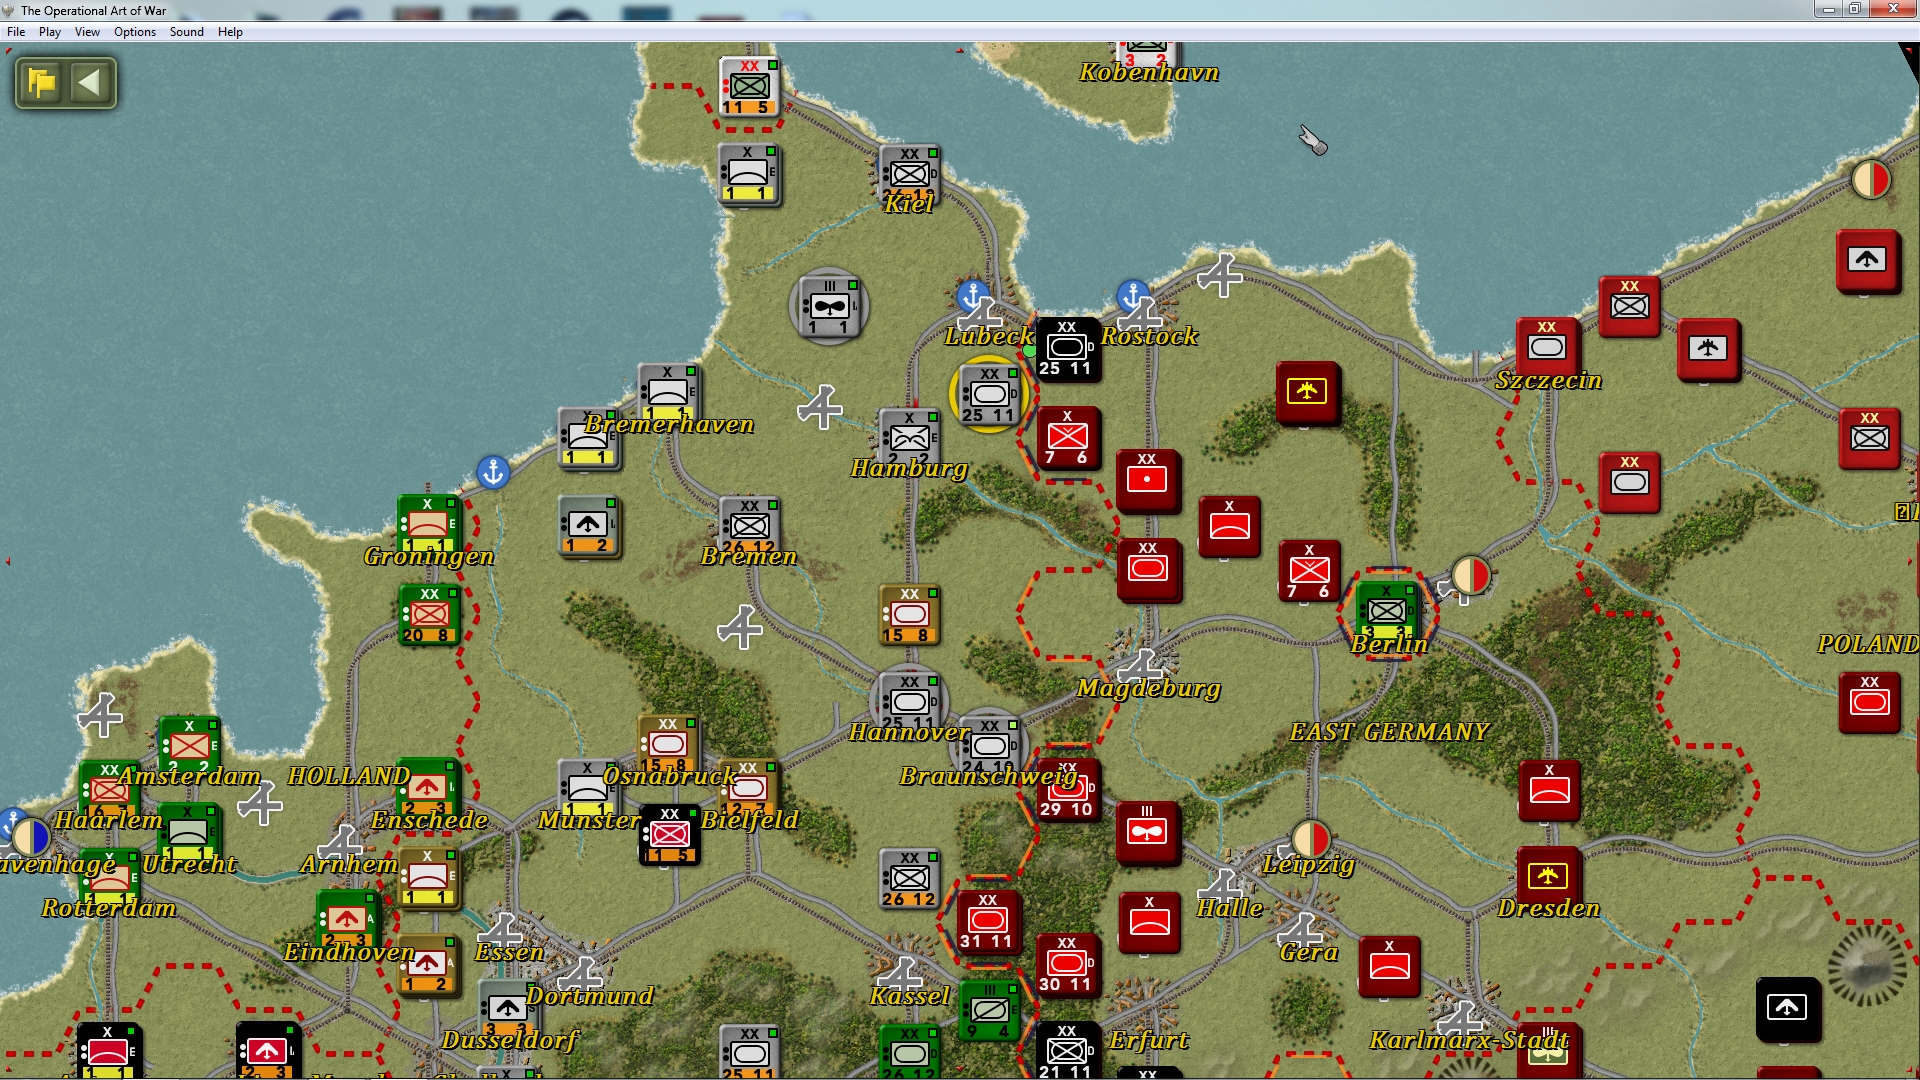1920x1080 pixels.
Task: Click the EAST GERMANY region label
Action: tap(1389, 733)
